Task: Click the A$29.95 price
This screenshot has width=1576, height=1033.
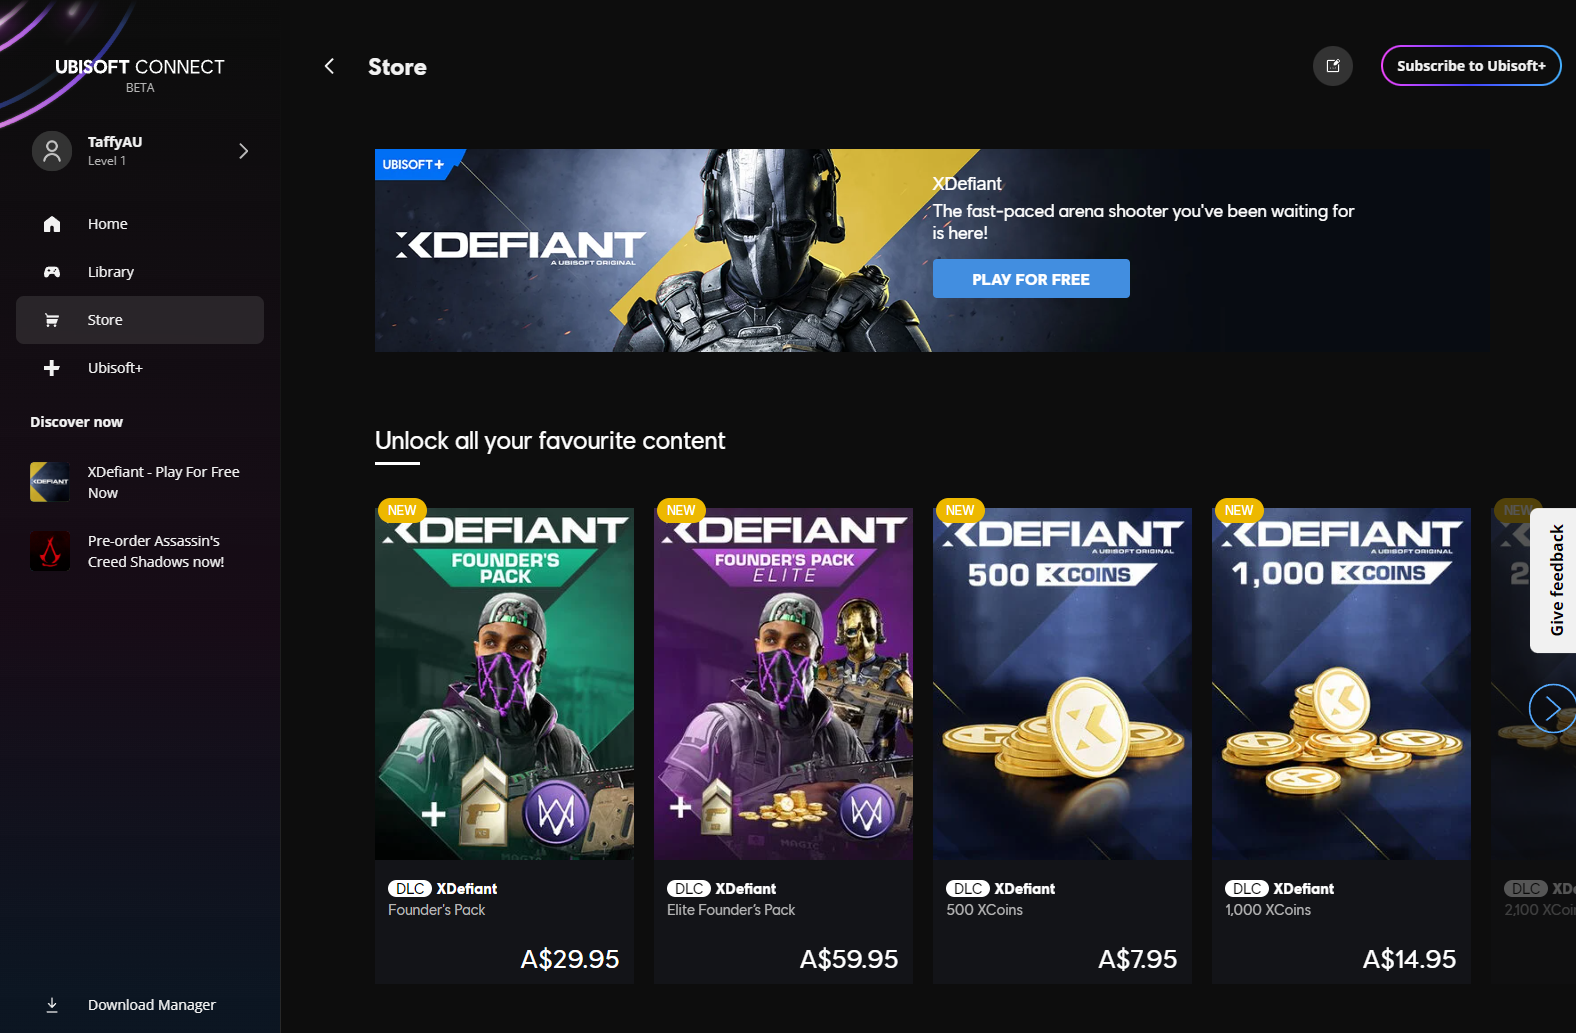Action: pos(570,959)
